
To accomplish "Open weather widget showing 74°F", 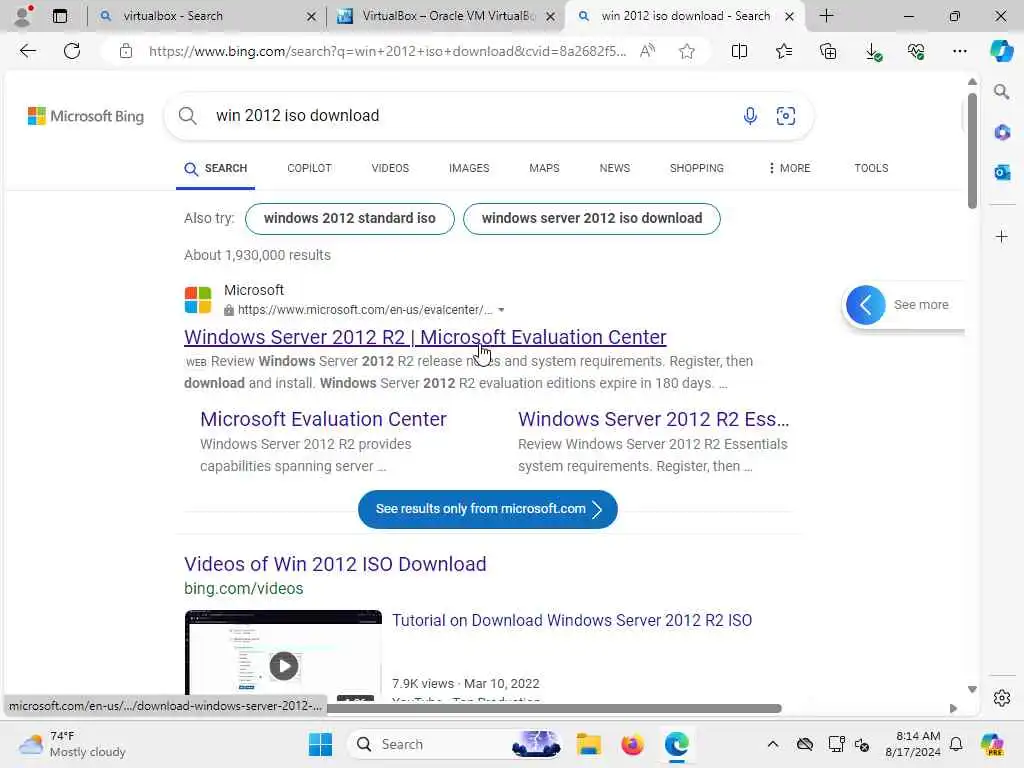I will coord(72,744).
